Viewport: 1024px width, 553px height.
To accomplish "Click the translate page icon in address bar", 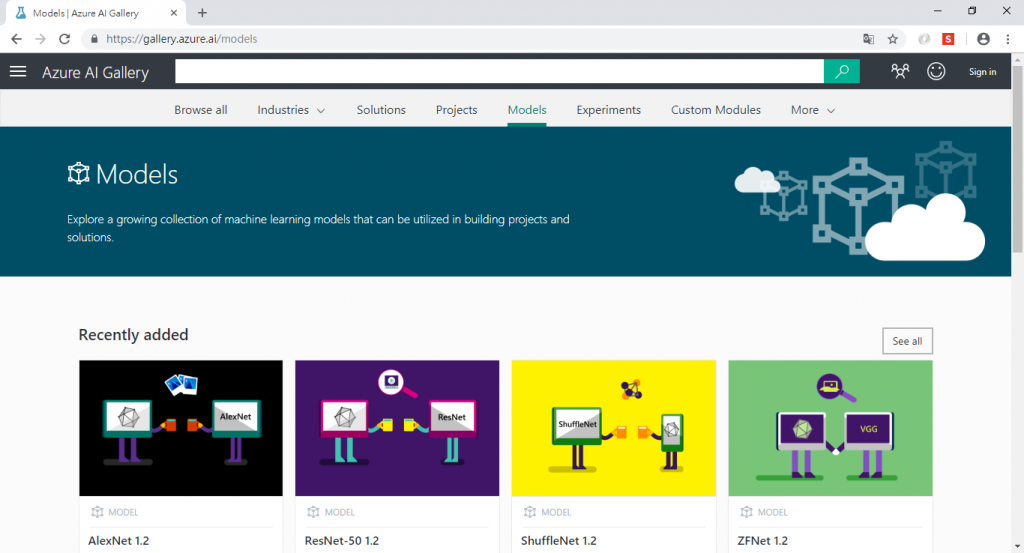I will [868, 39].
